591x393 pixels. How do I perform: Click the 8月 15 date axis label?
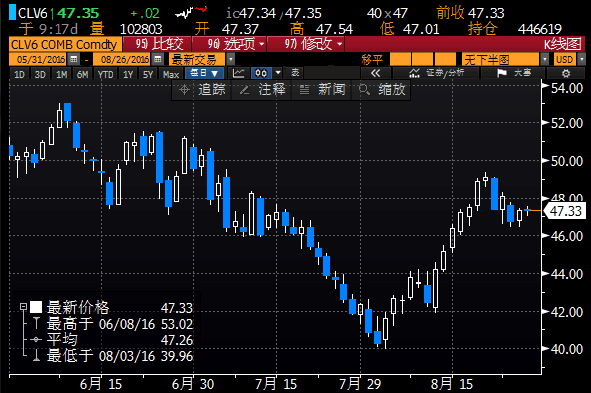tap(452, 384)
